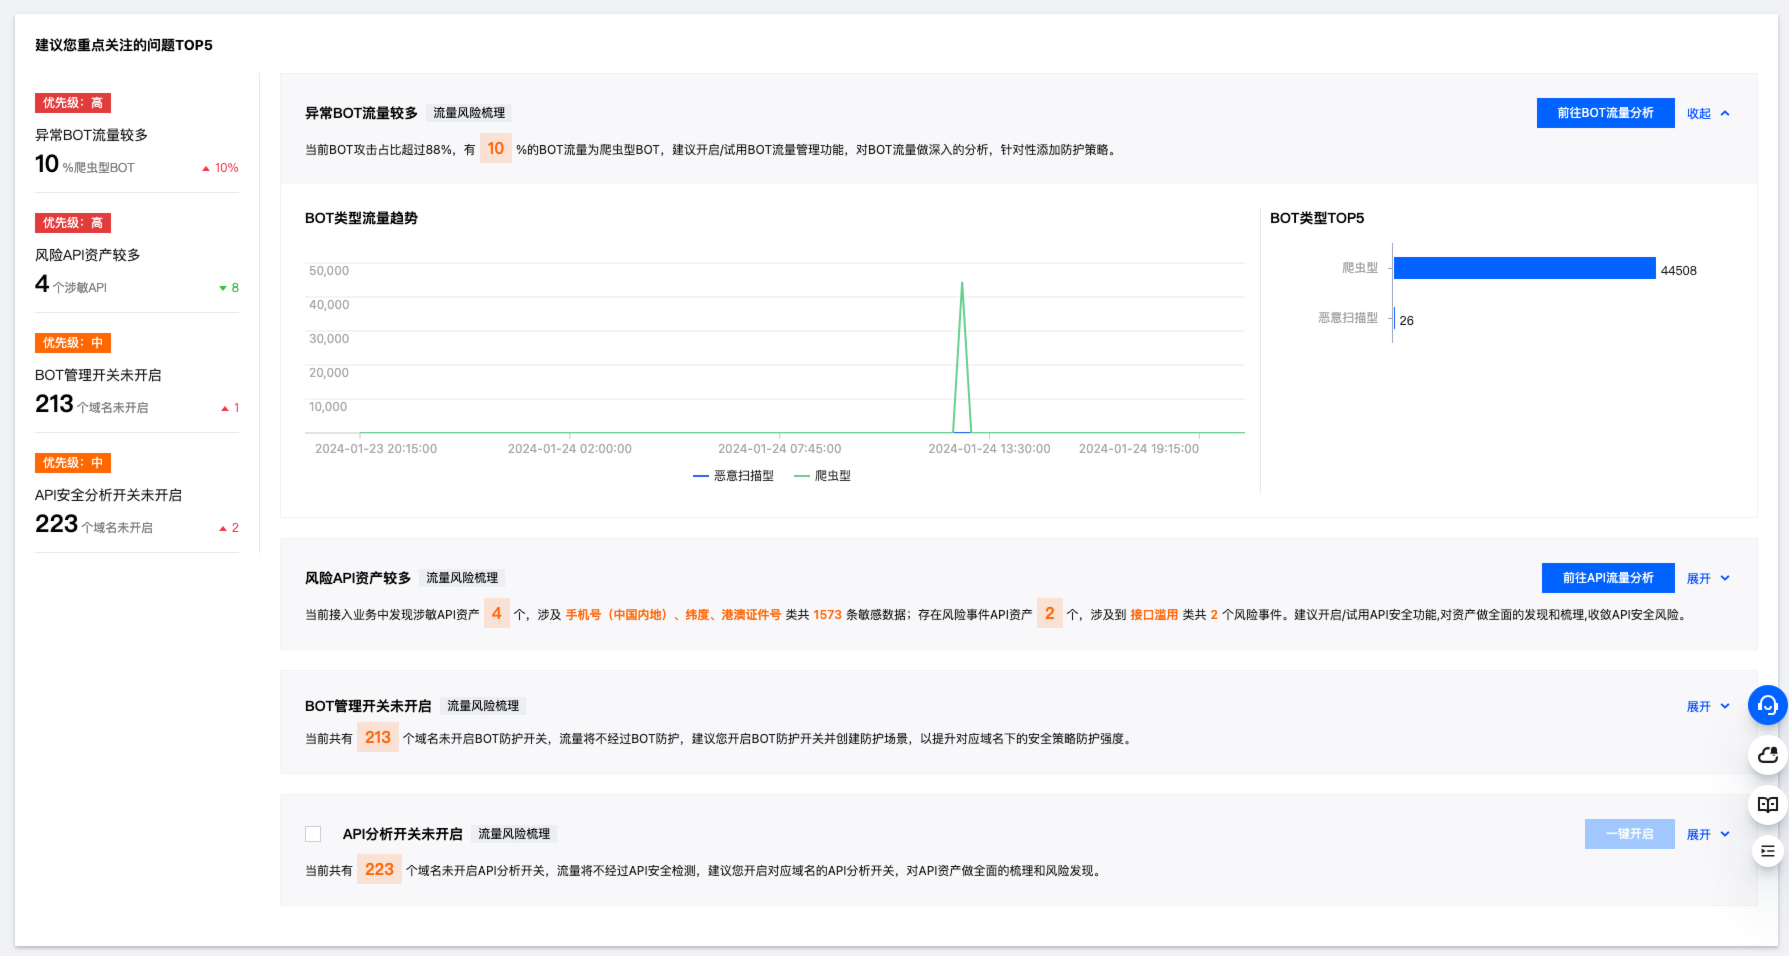Click the 1573 sensitive data count

(827, 615)
